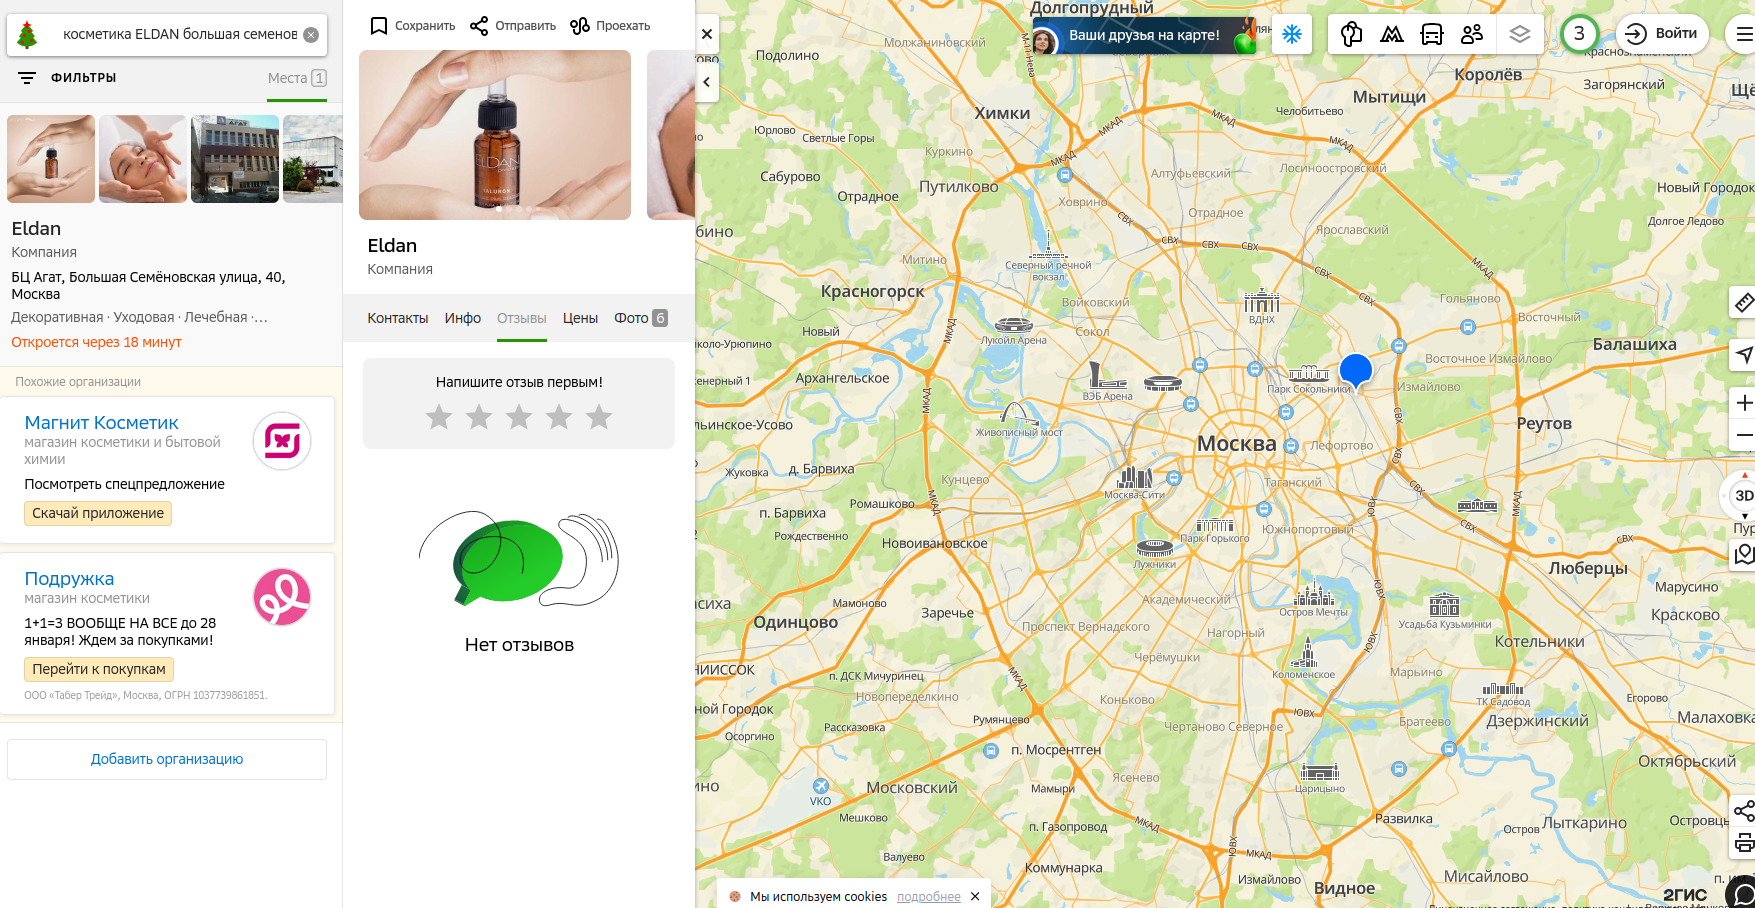Toggle the friends on map icon
The width and height of the screenshot is (1755, 908).
(1472, 34)
